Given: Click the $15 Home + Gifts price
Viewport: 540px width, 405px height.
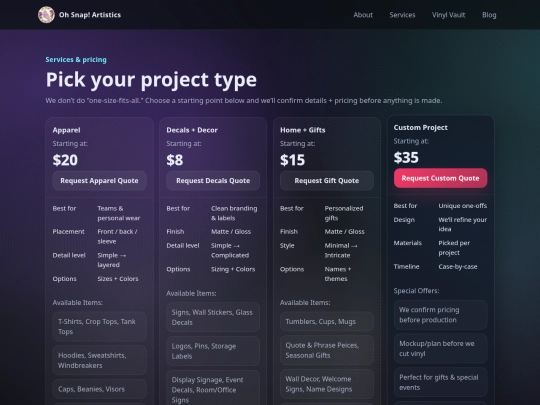Looking at the screenshot, I should pyautogui.click(x=292, y=160).
